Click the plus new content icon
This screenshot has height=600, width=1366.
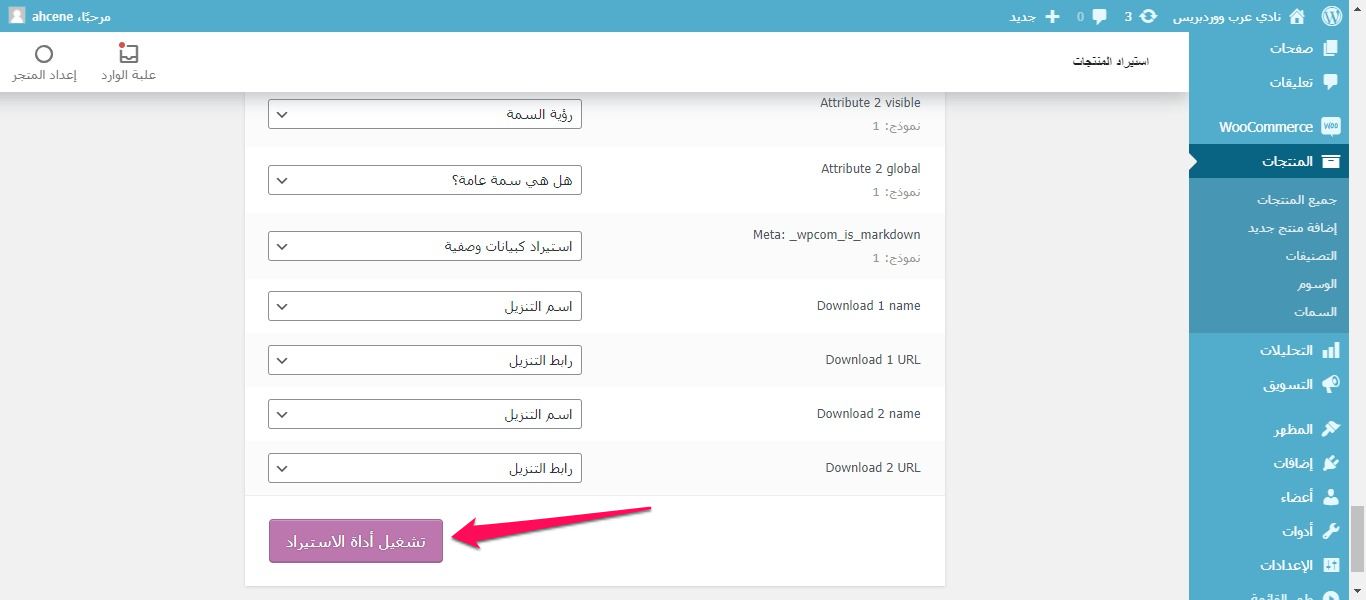(x=1051, y=16)
